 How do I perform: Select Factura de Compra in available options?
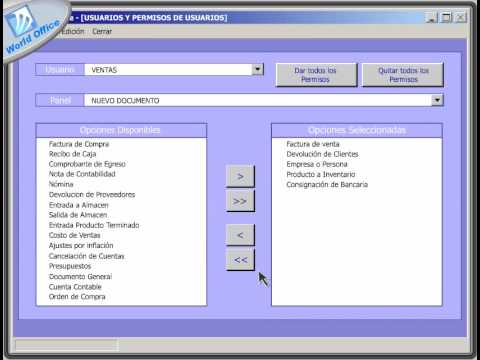coord(79,144)
